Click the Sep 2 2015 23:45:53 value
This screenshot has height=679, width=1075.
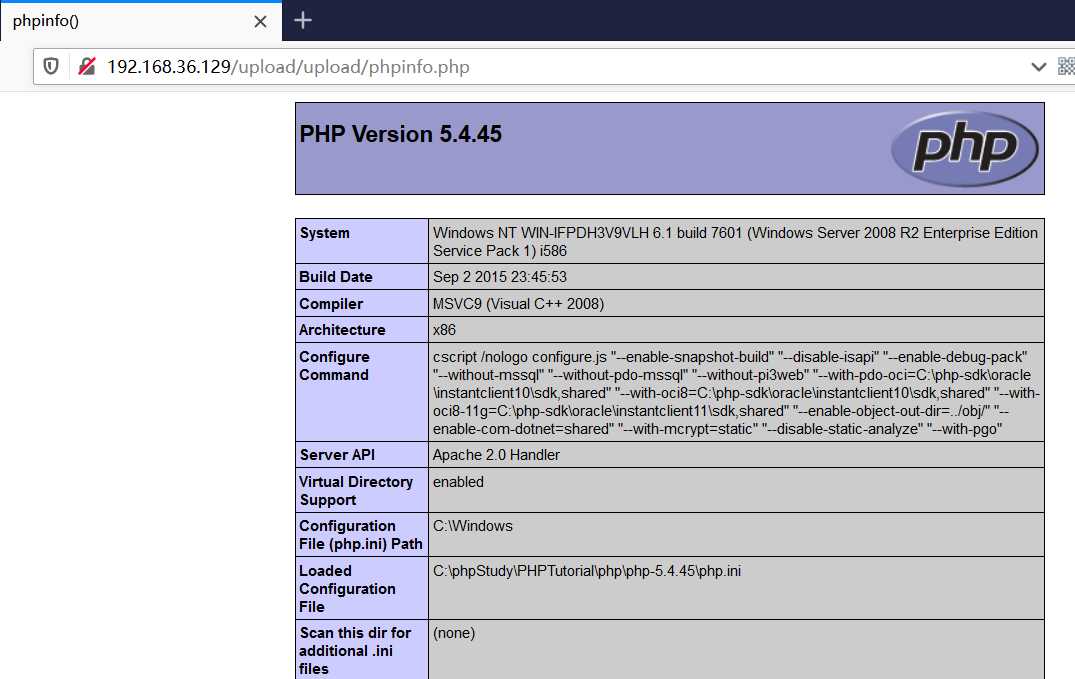500,277
